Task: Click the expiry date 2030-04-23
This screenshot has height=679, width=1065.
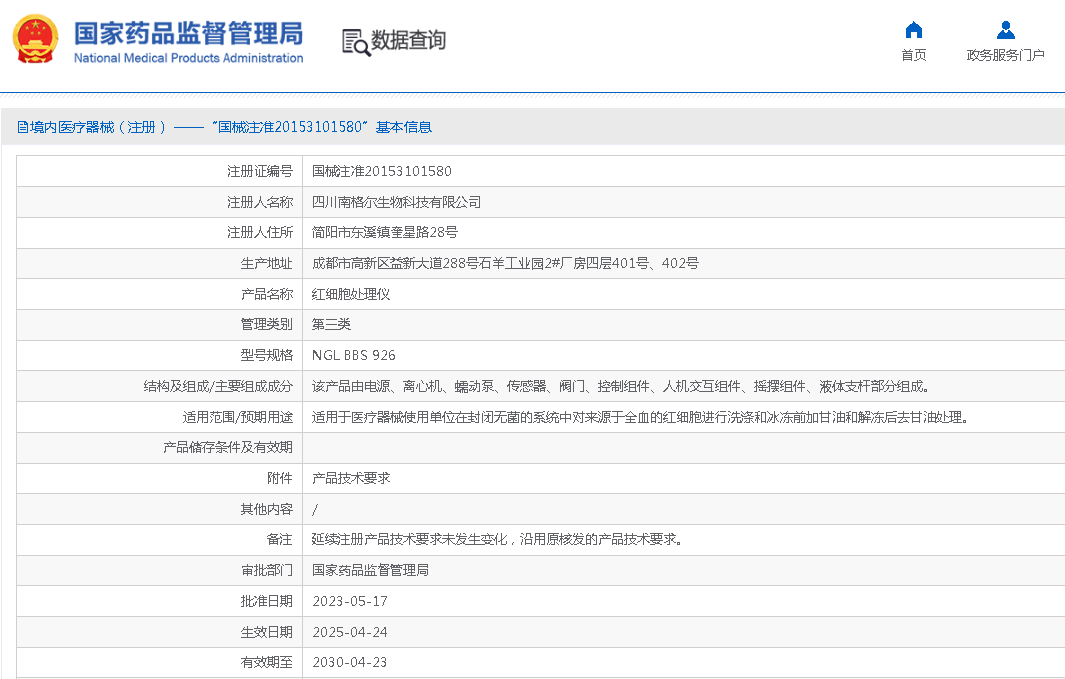Action: point(349,662)
